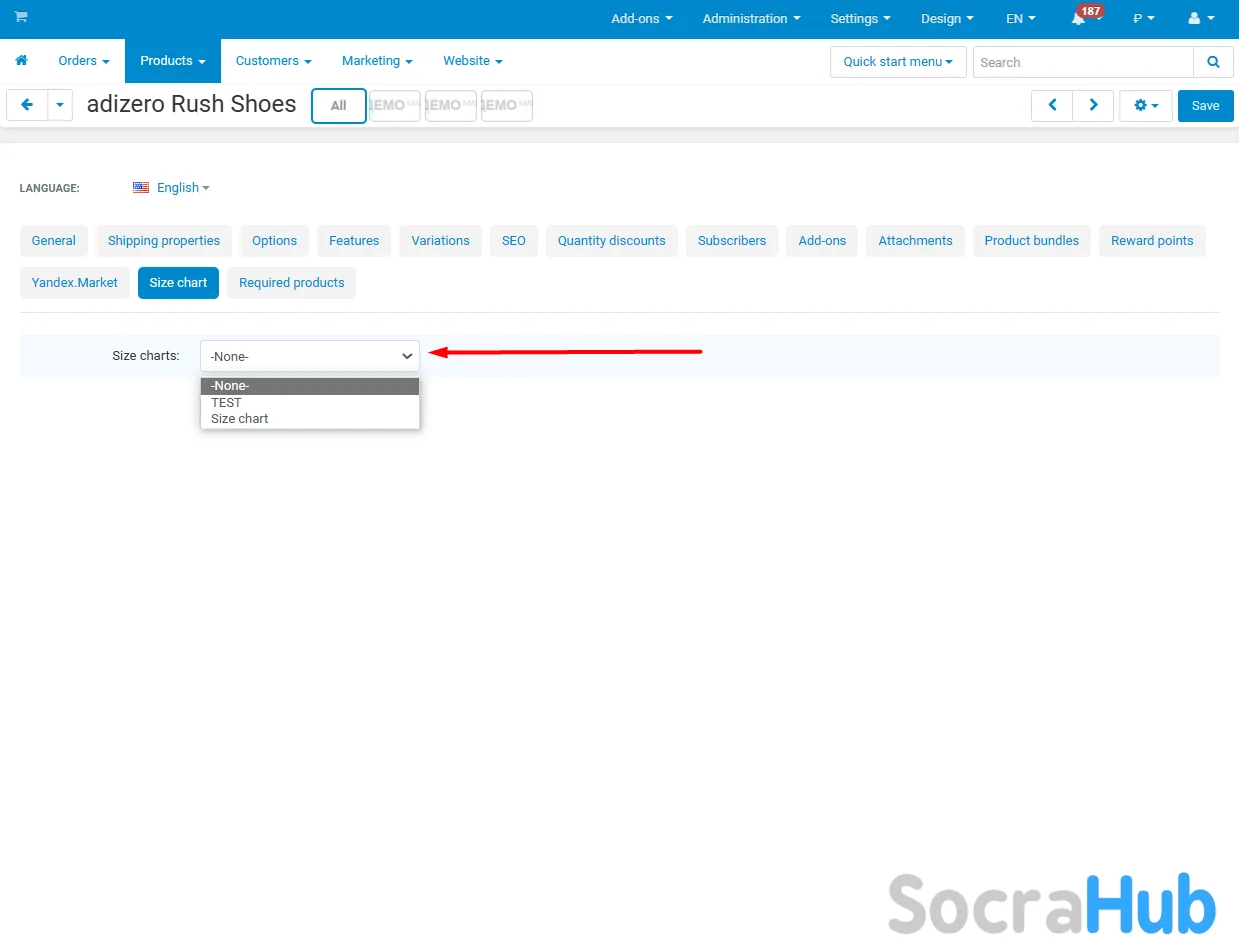This screenshot has height=939, width=1239.
Task: Open the gear actions menu
Action: click(x=1145, y=105)
